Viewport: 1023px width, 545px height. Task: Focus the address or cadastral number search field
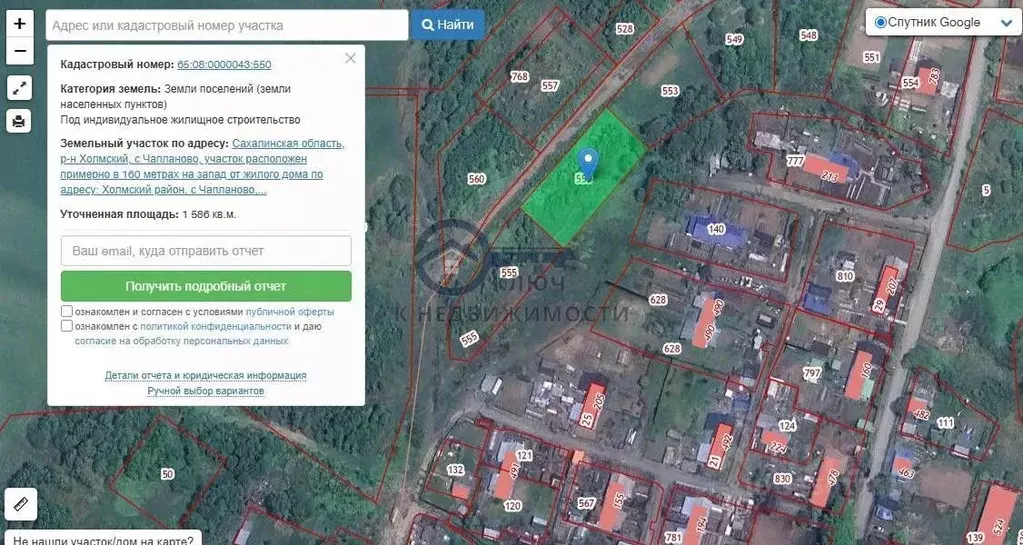click(227, 25)
